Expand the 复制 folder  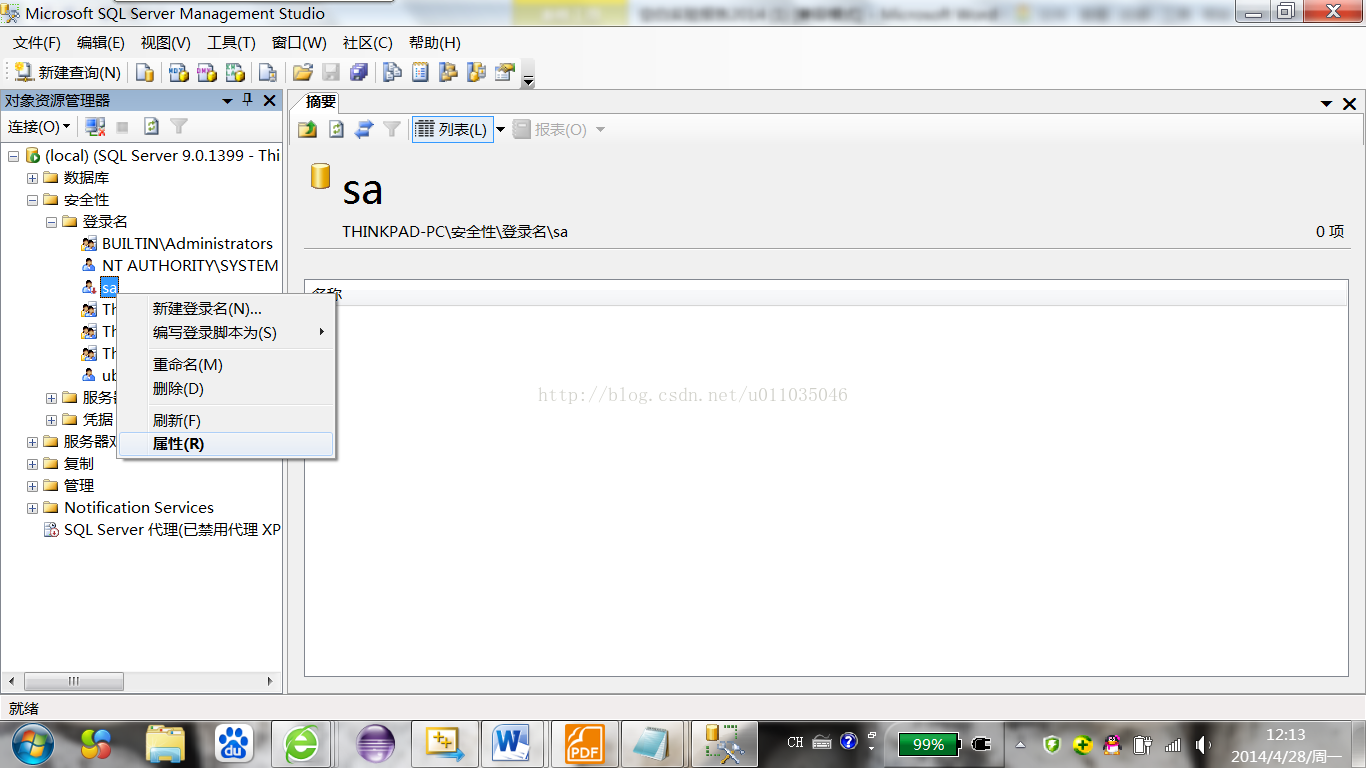pyautogui.click(x=33, y=464)
